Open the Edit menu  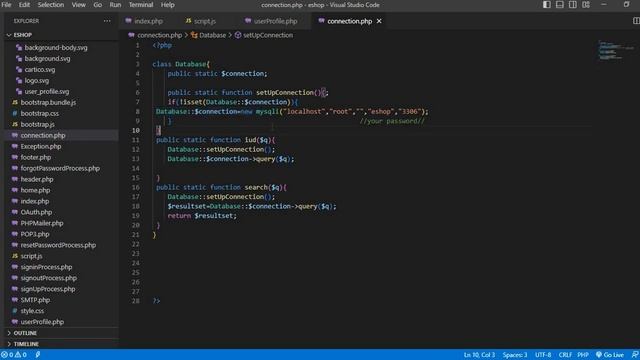[x=24, y=5]
